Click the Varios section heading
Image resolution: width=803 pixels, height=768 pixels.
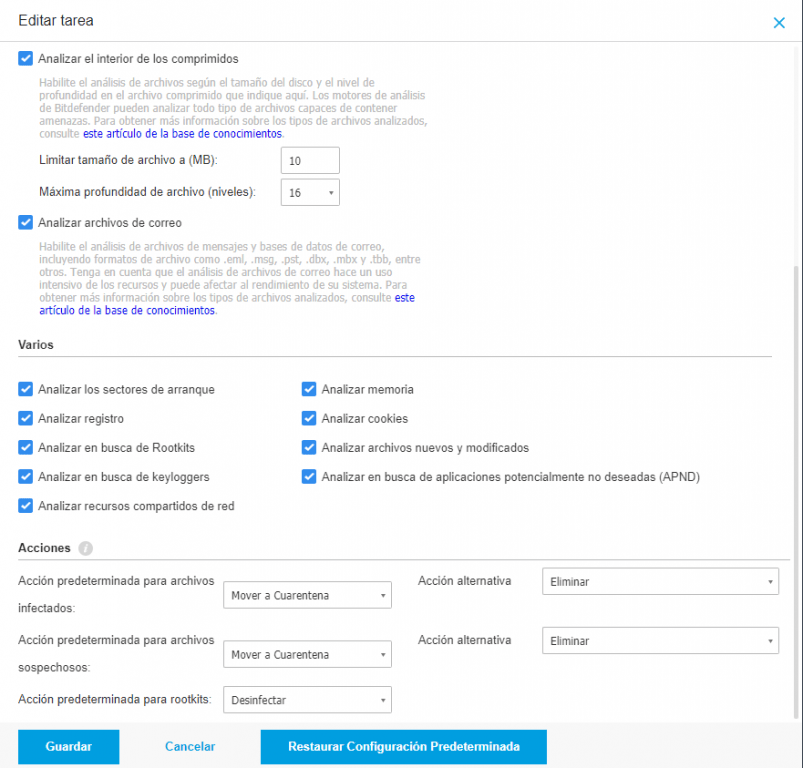pyautogui.click(x=36, y=345)
